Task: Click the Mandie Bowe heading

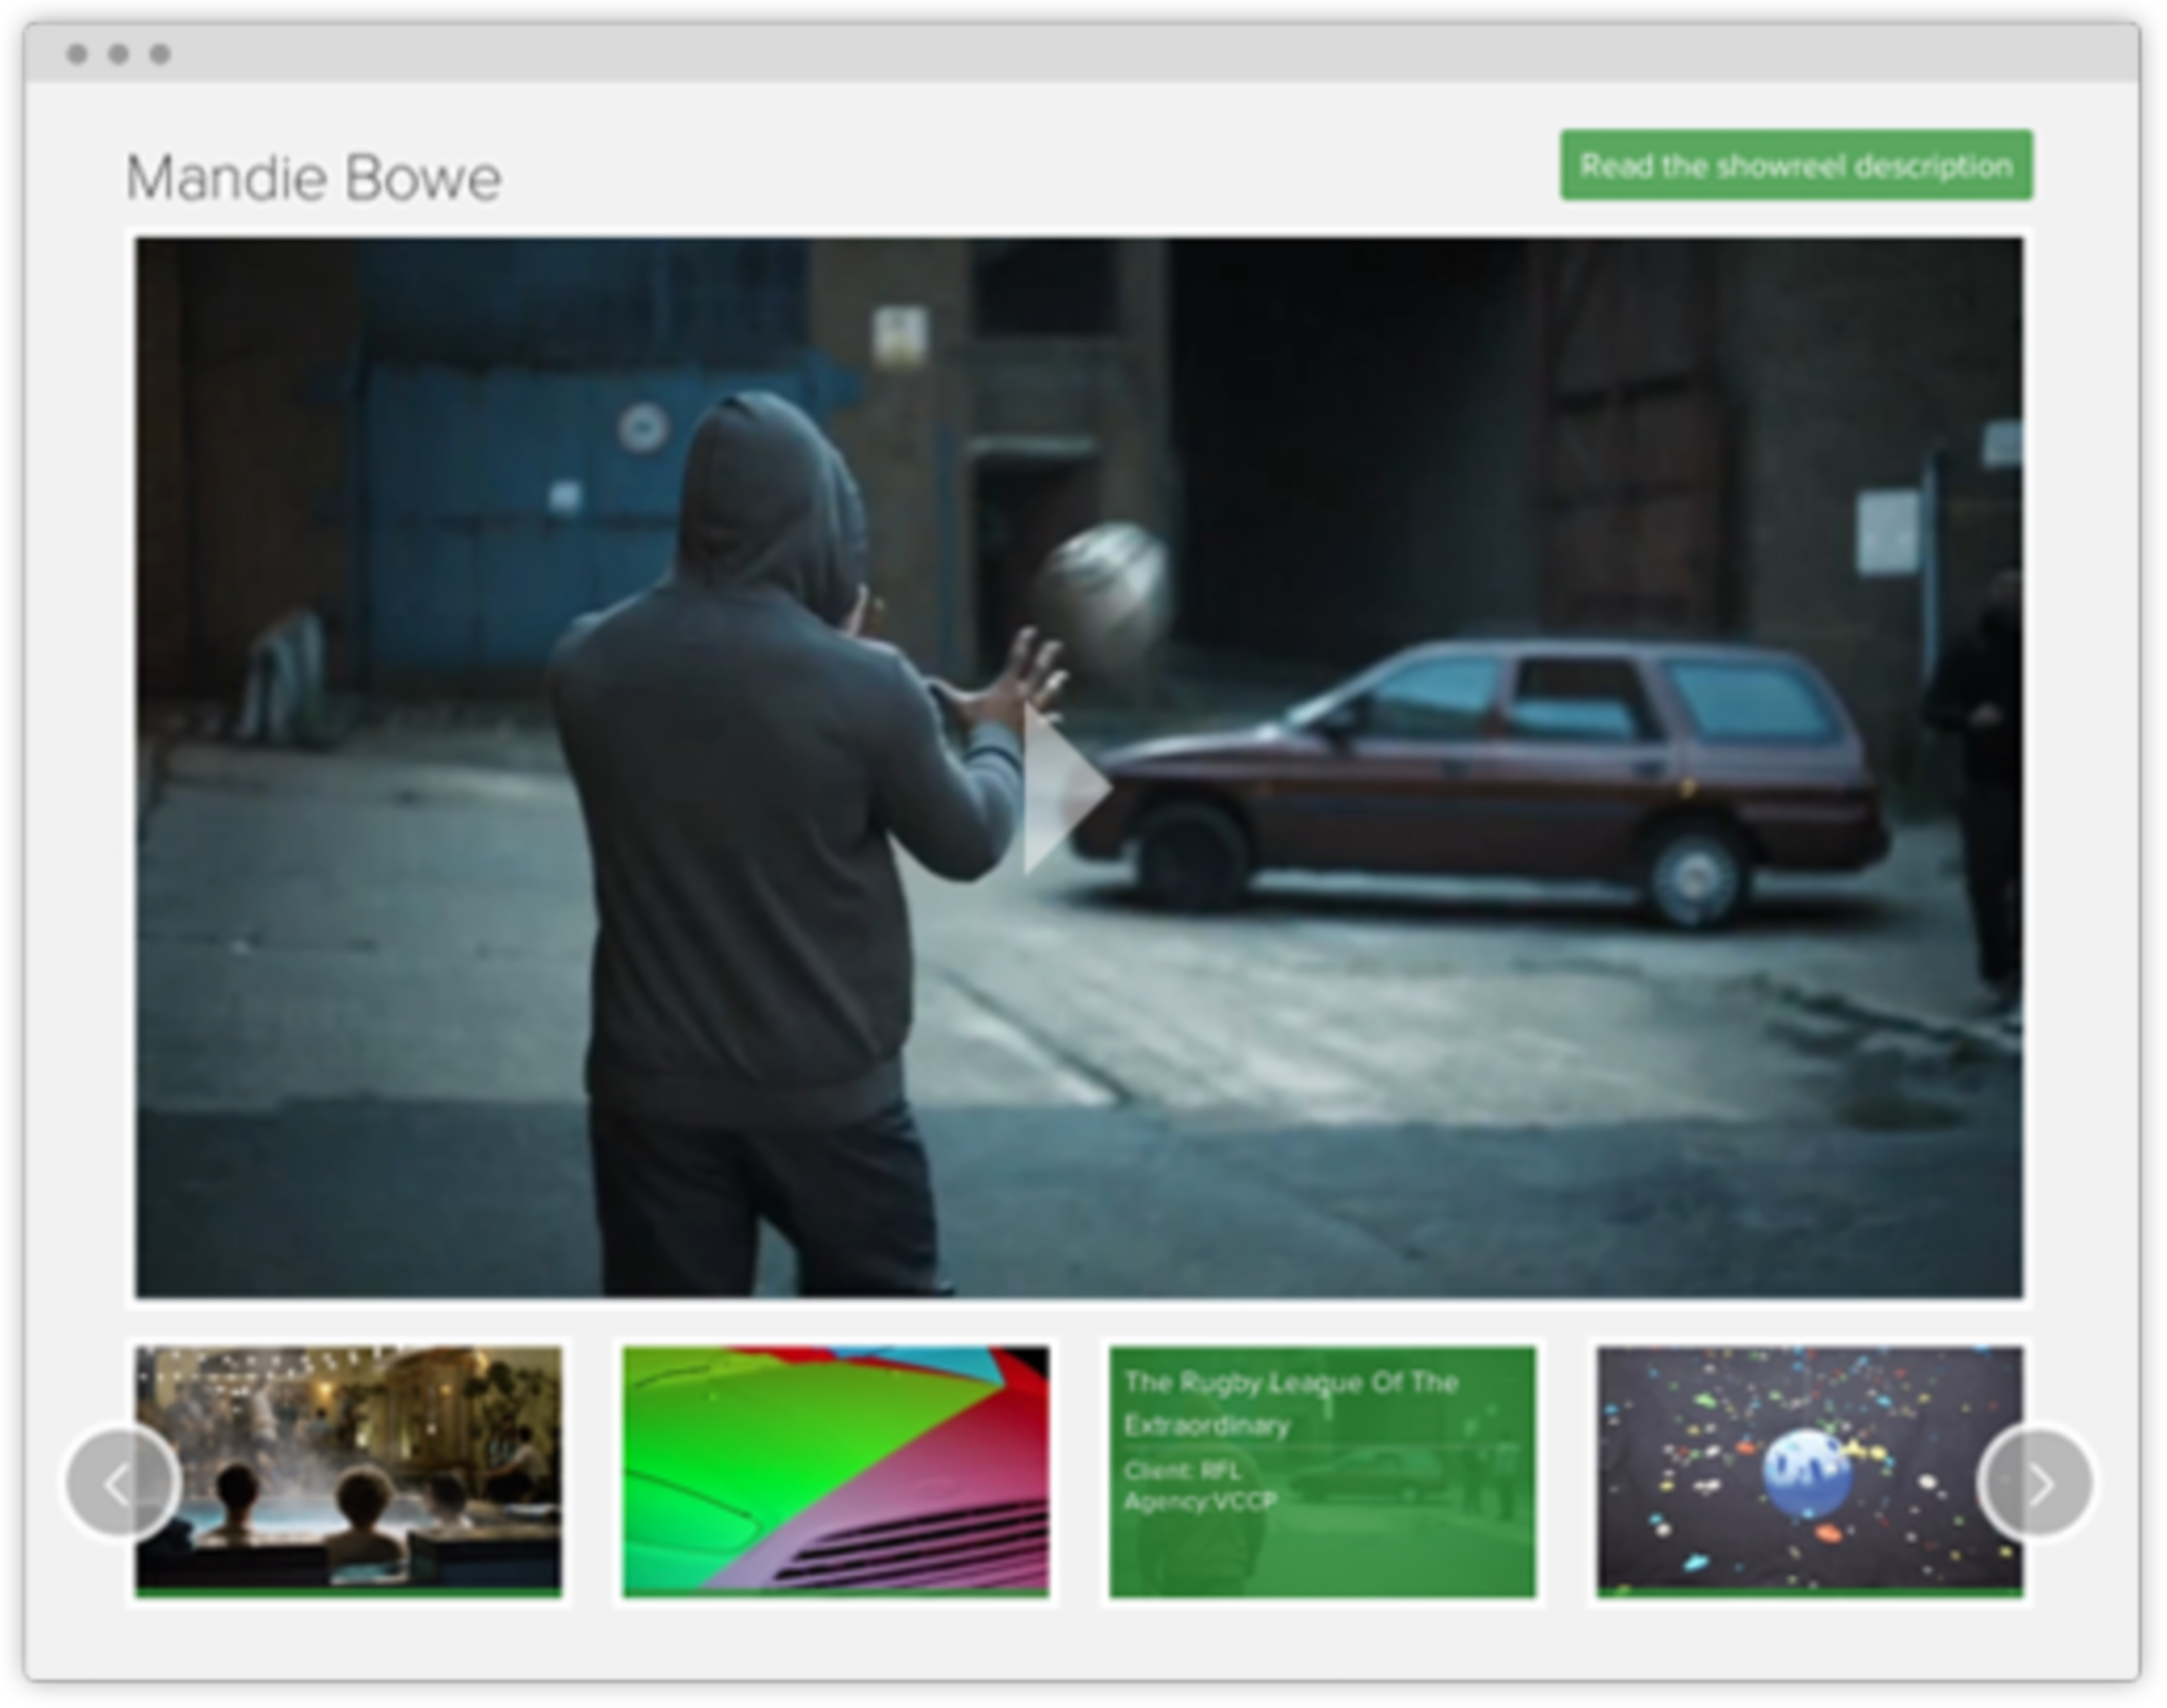Action: pyautogui.click(x=313, y=178)
